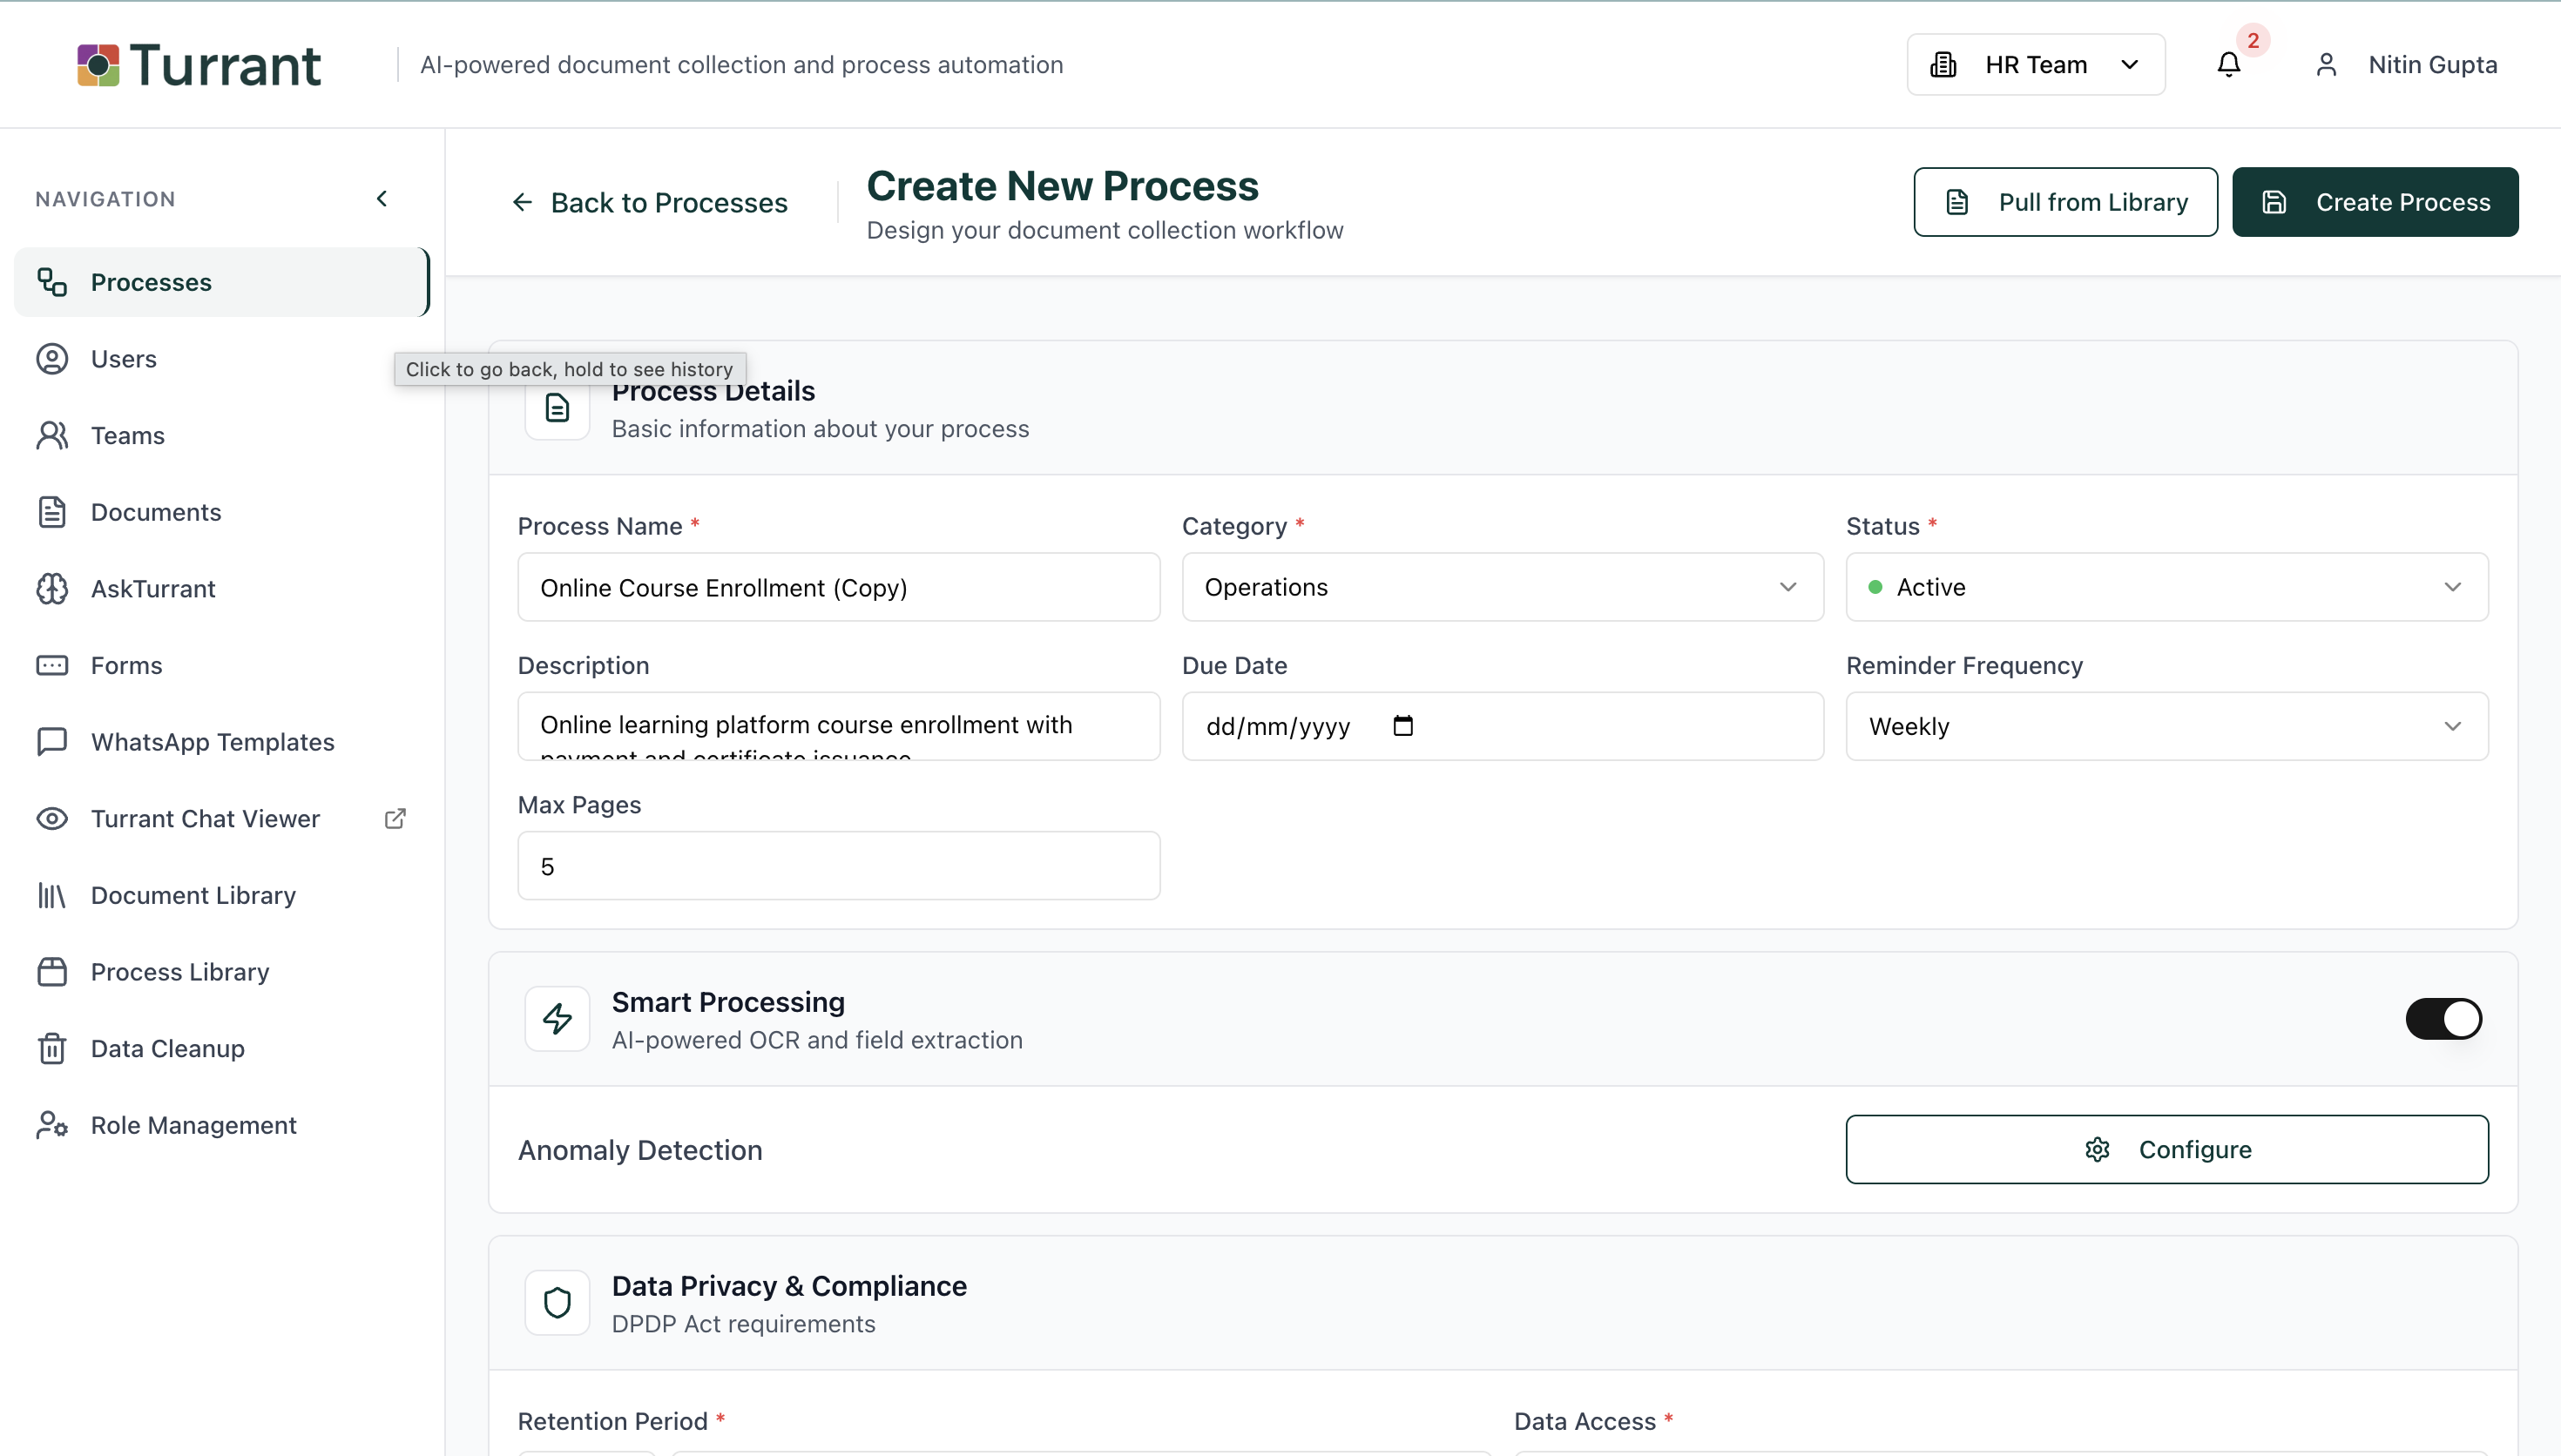Click the Max Pages input field
This screenshot has height=1456, width=2561.
(x=838, y=865)
